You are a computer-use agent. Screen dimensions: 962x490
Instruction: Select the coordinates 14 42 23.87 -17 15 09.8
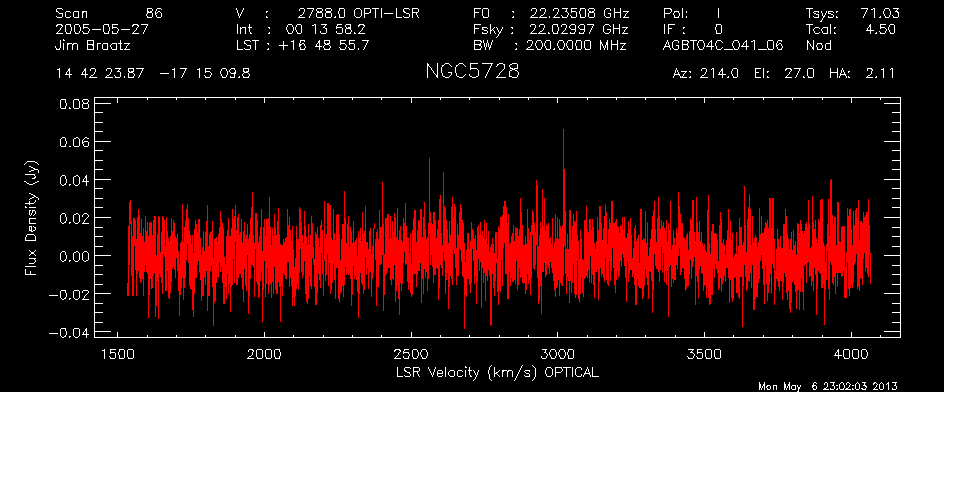(x=153, y=74)
